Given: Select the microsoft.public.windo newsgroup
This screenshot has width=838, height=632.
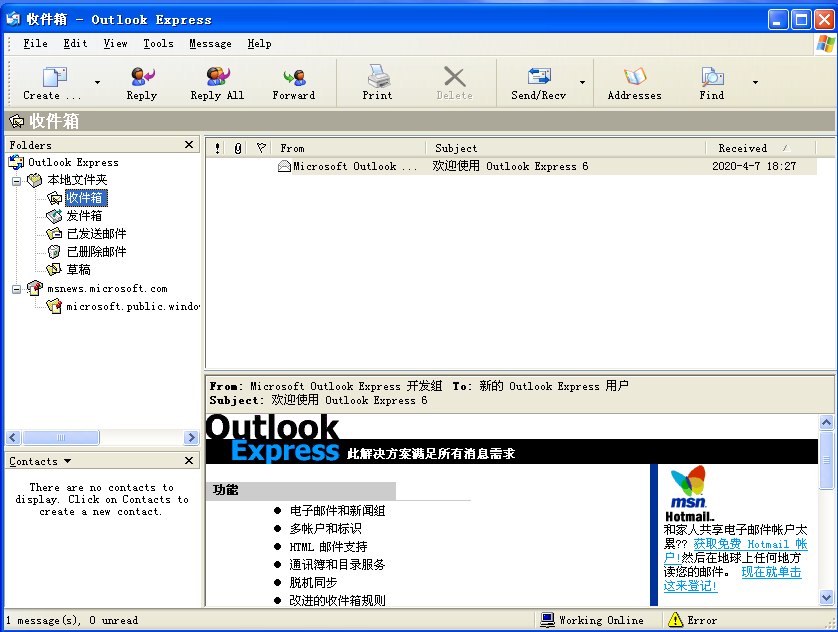Looking at the screenshot, I should (133, 307).
